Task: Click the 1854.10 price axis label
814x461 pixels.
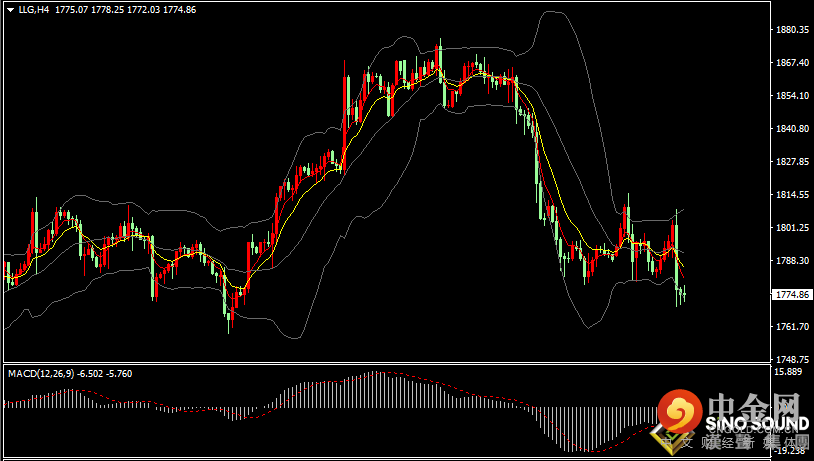Action: 793,96
